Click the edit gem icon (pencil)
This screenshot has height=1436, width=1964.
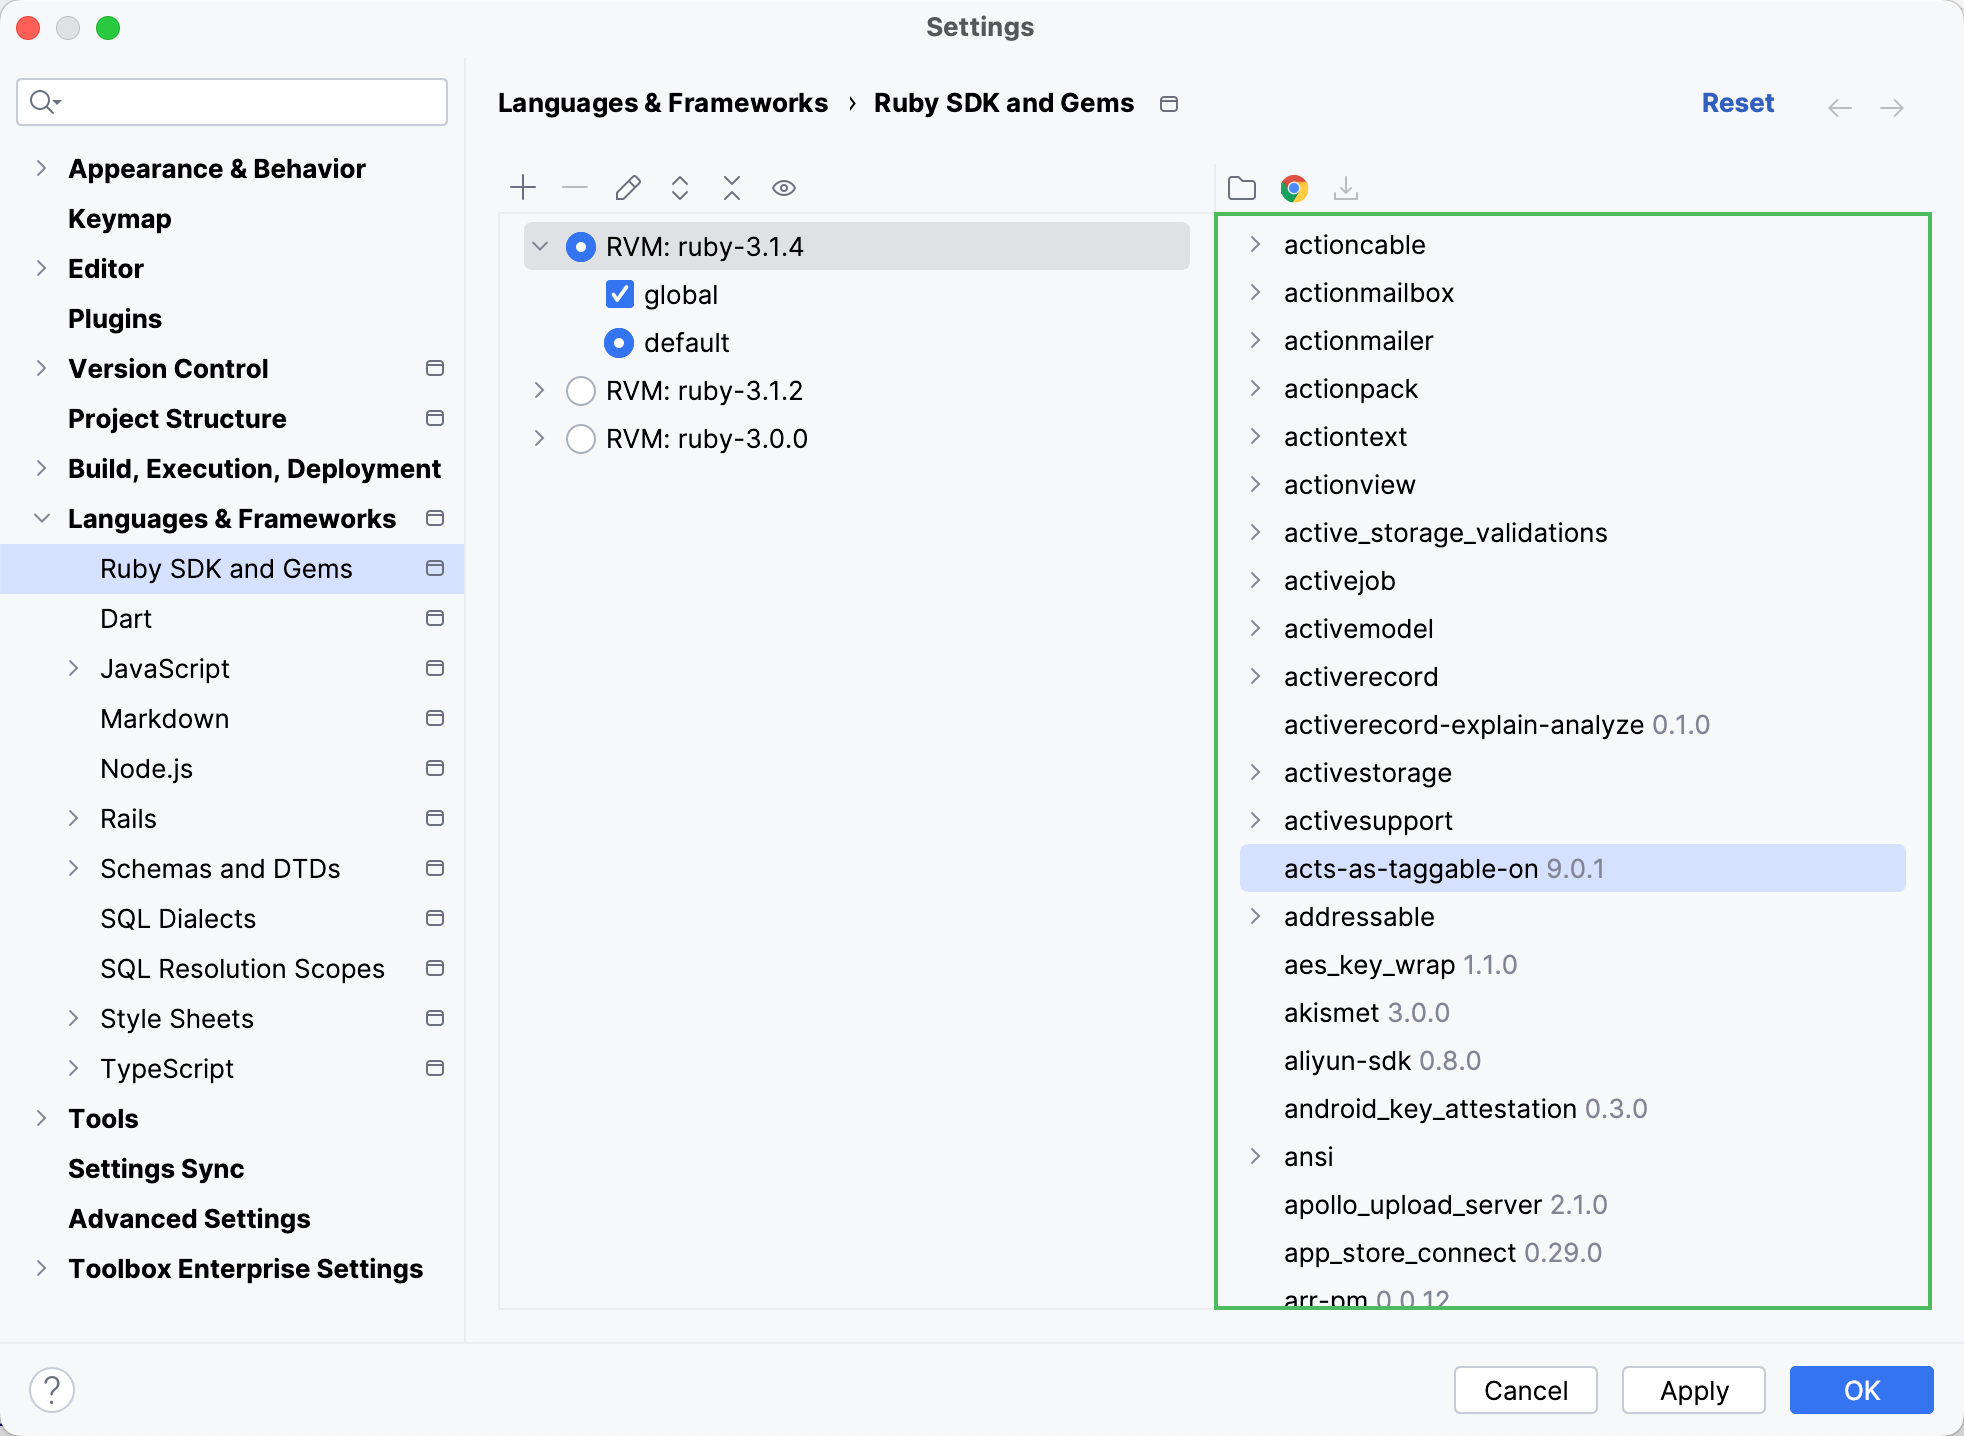627,186
